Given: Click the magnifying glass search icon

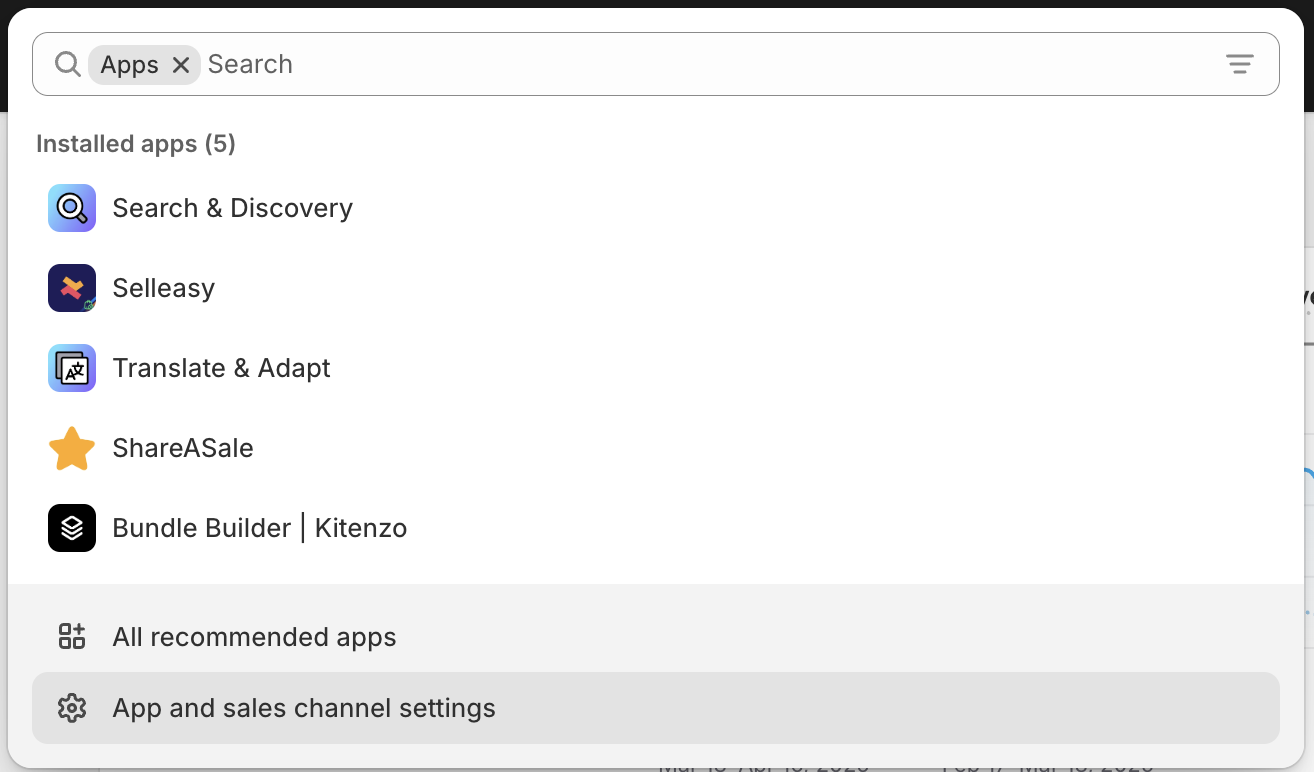Looking at the screenshot, I should [x=67, y=64].
